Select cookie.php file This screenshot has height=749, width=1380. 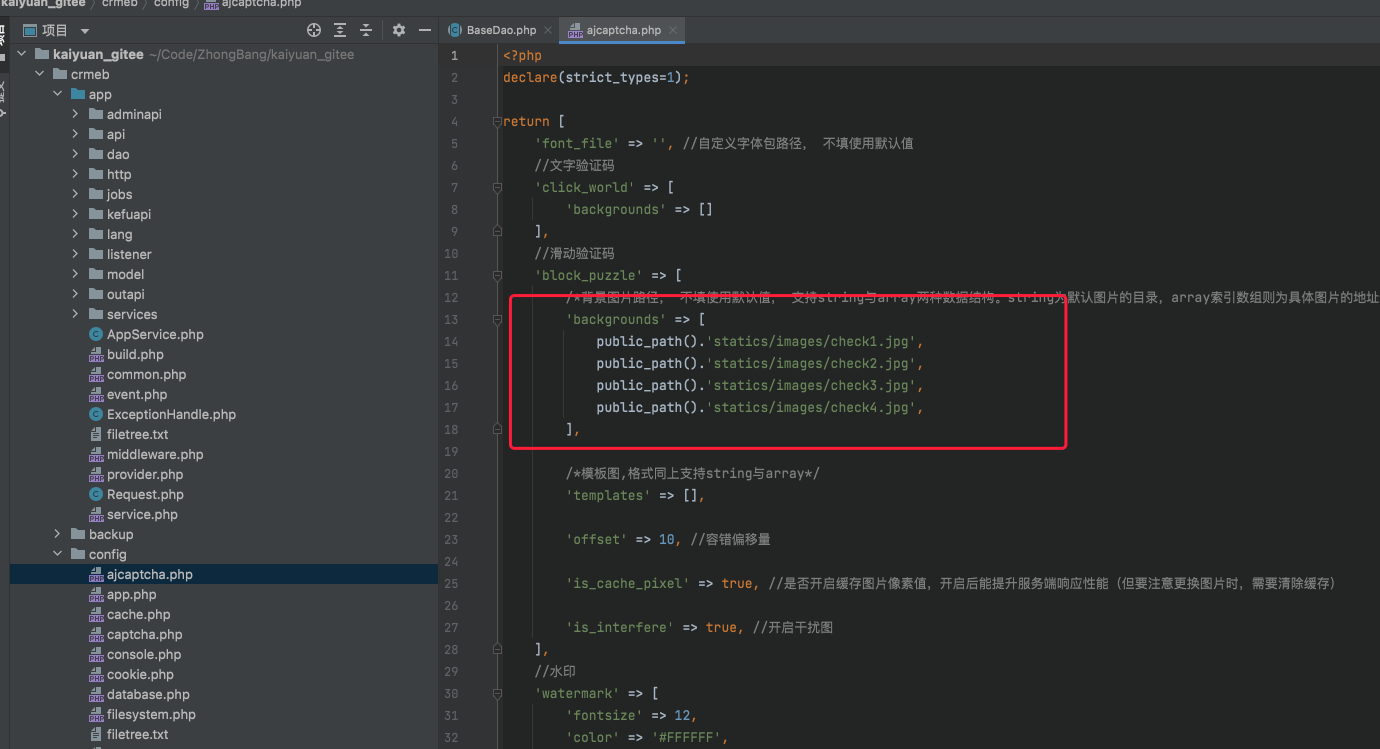(140, 674)
